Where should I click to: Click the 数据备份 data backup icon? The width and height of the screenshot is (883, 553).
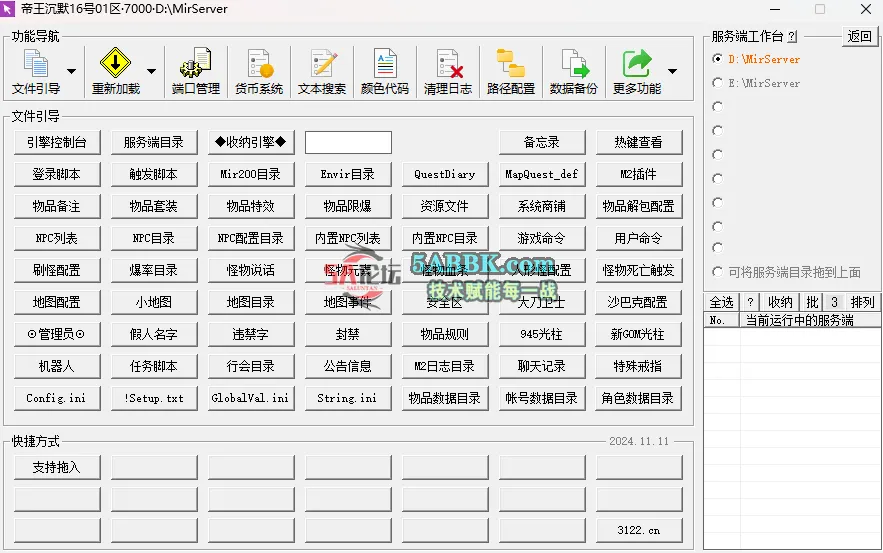pos(574,71)
